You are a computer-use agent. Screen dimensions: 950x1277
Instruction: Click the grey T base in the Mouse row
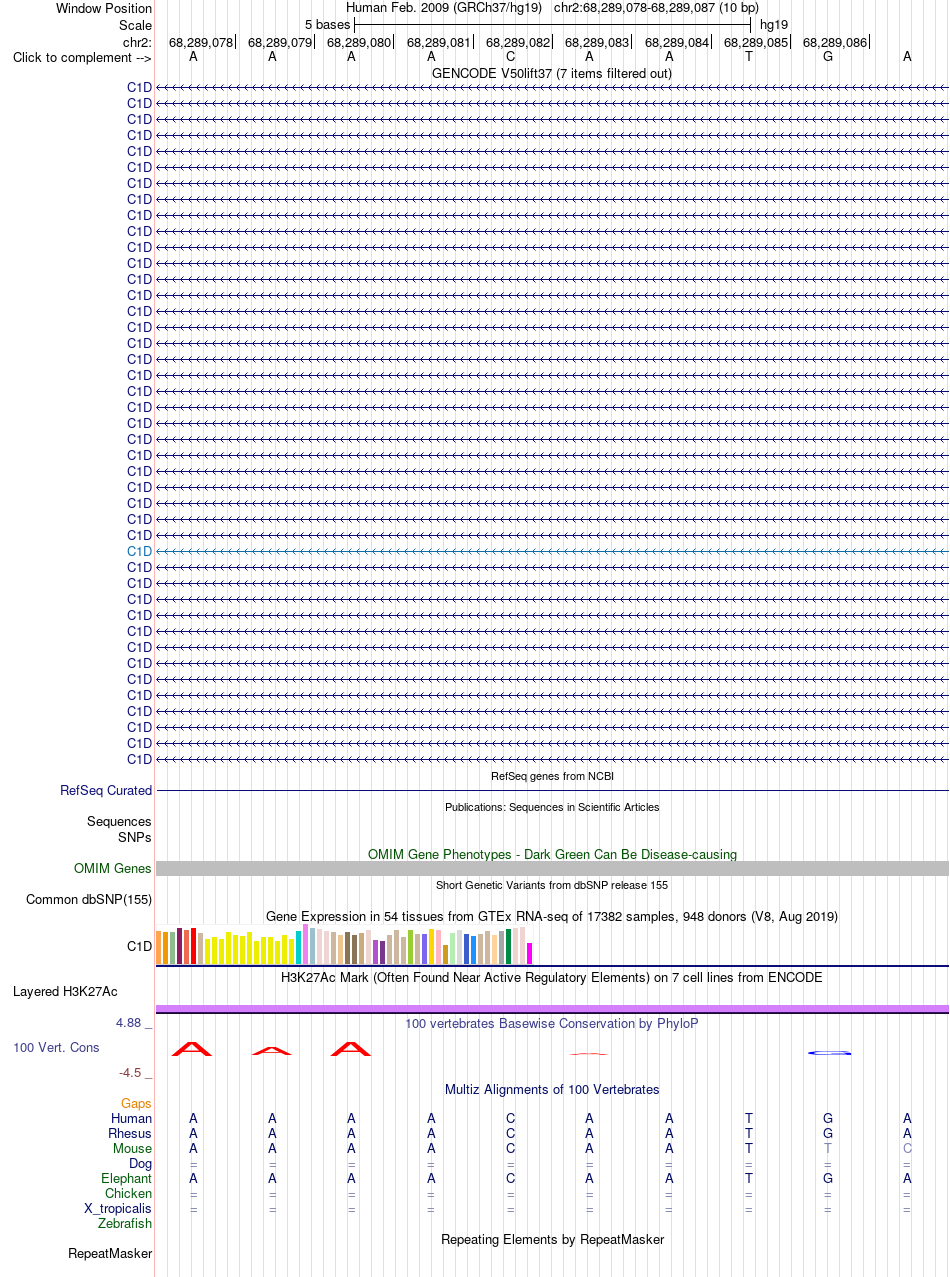(827, 1148)
